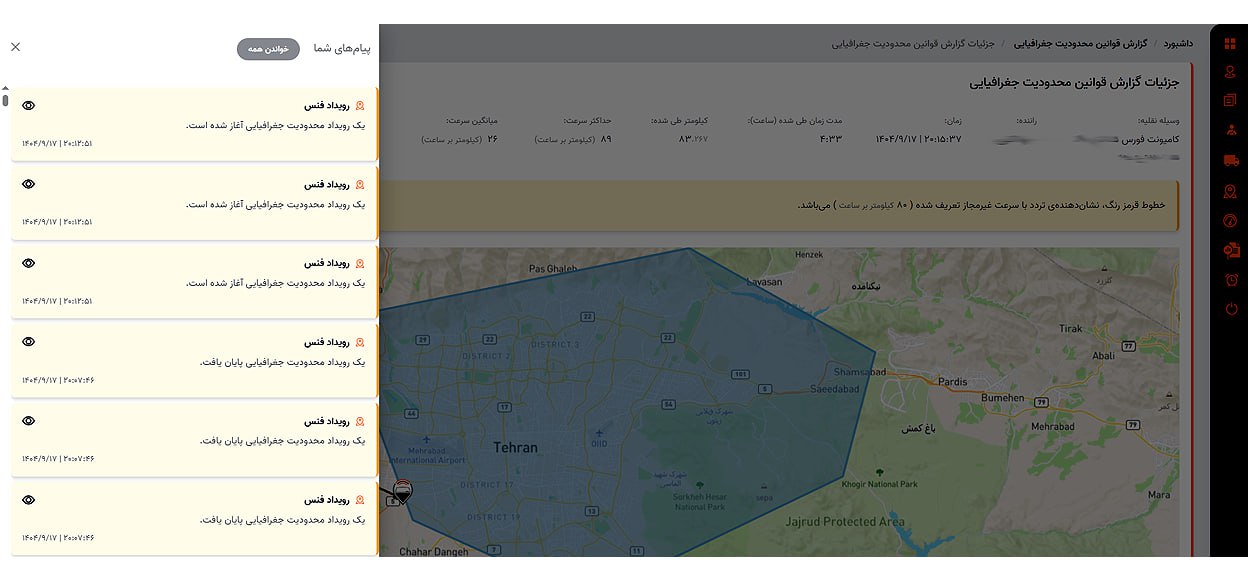Close the messages panel with X
Image resolution: width=1248 pixels, height=581 pixels.
(15, 47)
